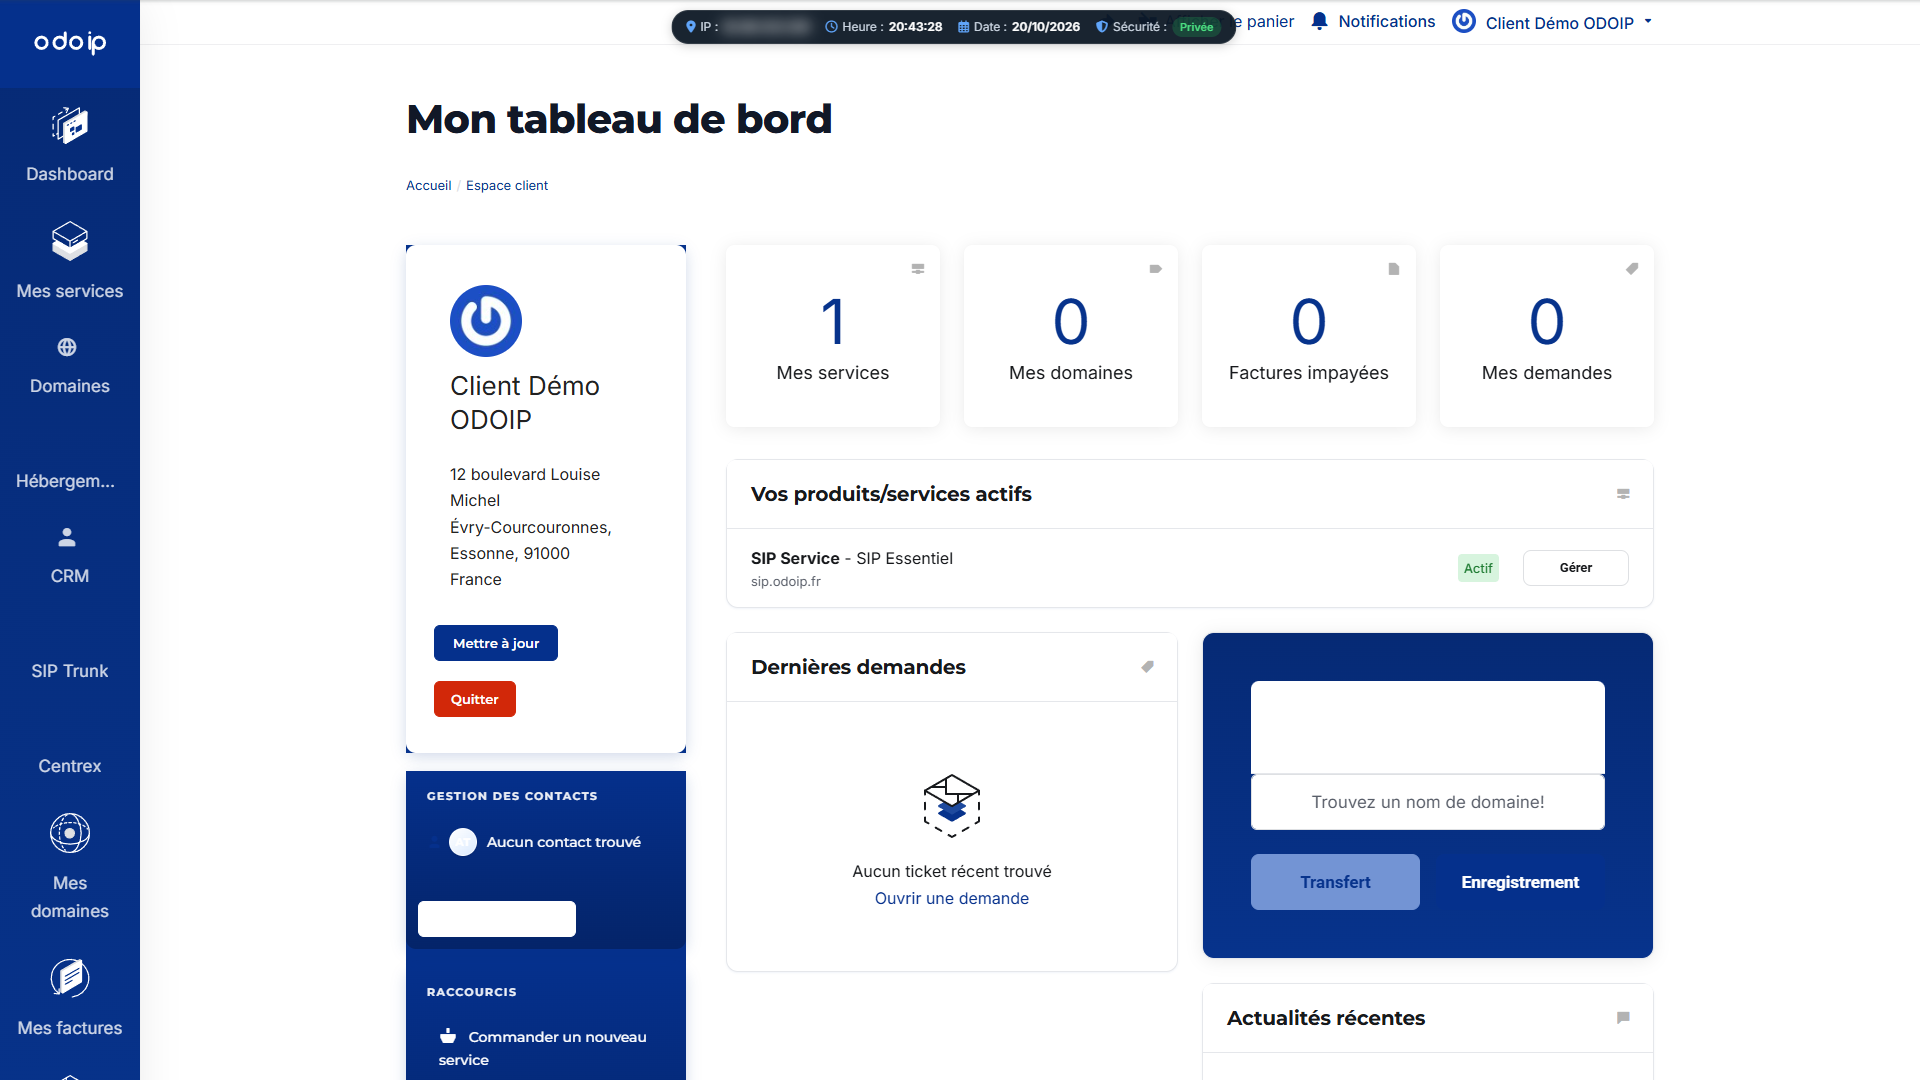Open the CRM person icon
The image size is (1920, 1080).
[x=67, y=538]
